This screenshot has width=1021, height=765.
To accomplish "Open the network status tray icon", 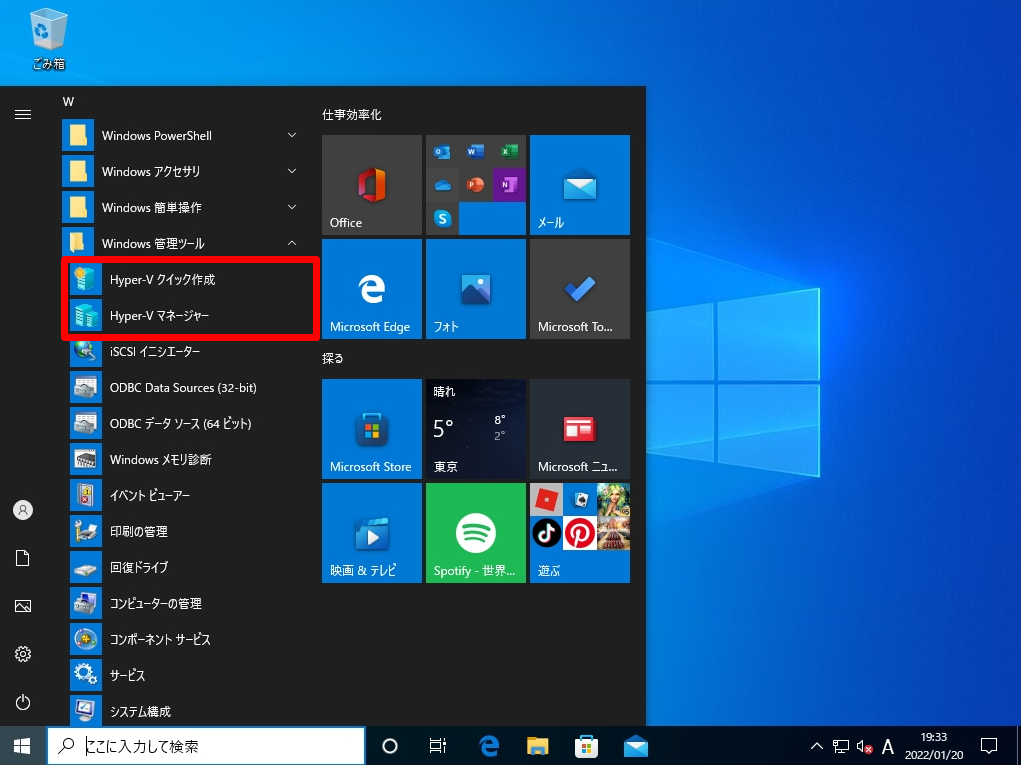I will (x=841, y=746).
